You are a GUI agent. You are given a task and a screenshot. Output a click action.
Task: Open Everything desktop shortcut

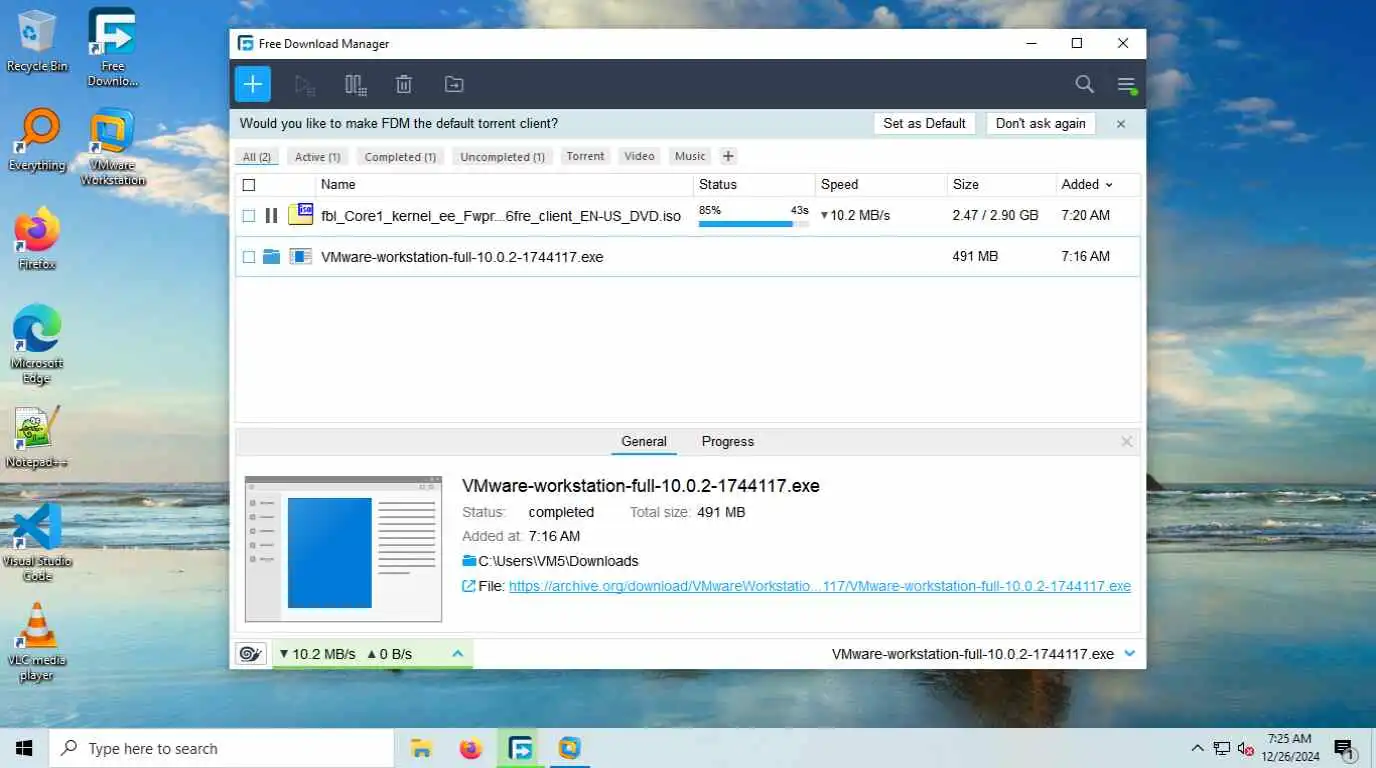[37, 140]
